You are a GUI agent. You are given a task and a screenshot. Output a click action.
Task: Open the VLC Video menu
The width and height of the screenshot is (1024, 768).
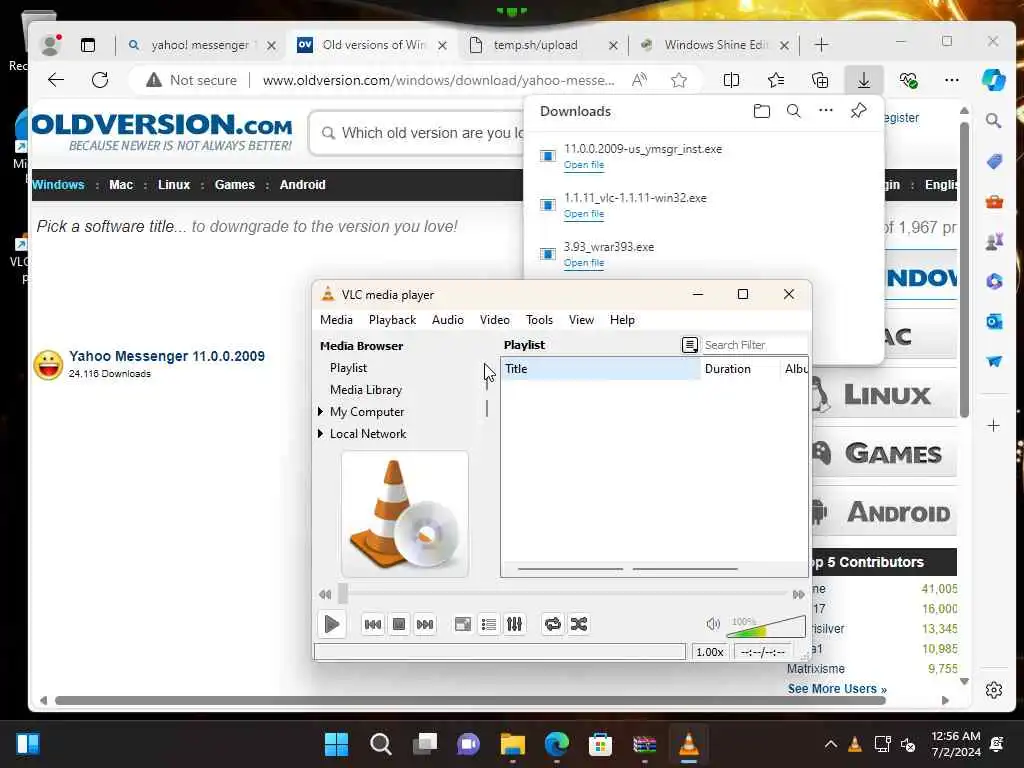[494, 320]
